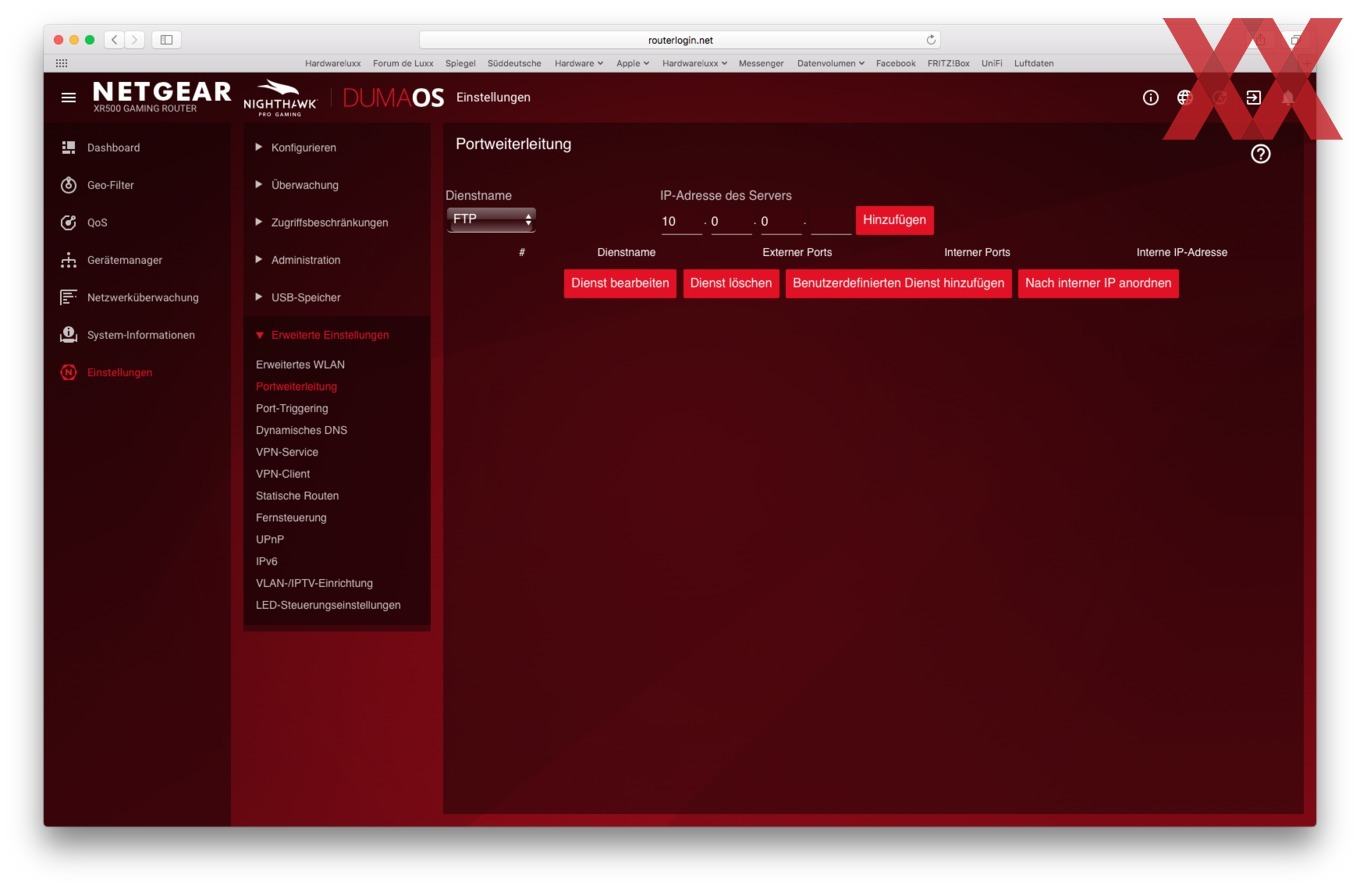
Task: Open Fernsteuerung settings
Action: pyautogui.click(x=291, y=518)
